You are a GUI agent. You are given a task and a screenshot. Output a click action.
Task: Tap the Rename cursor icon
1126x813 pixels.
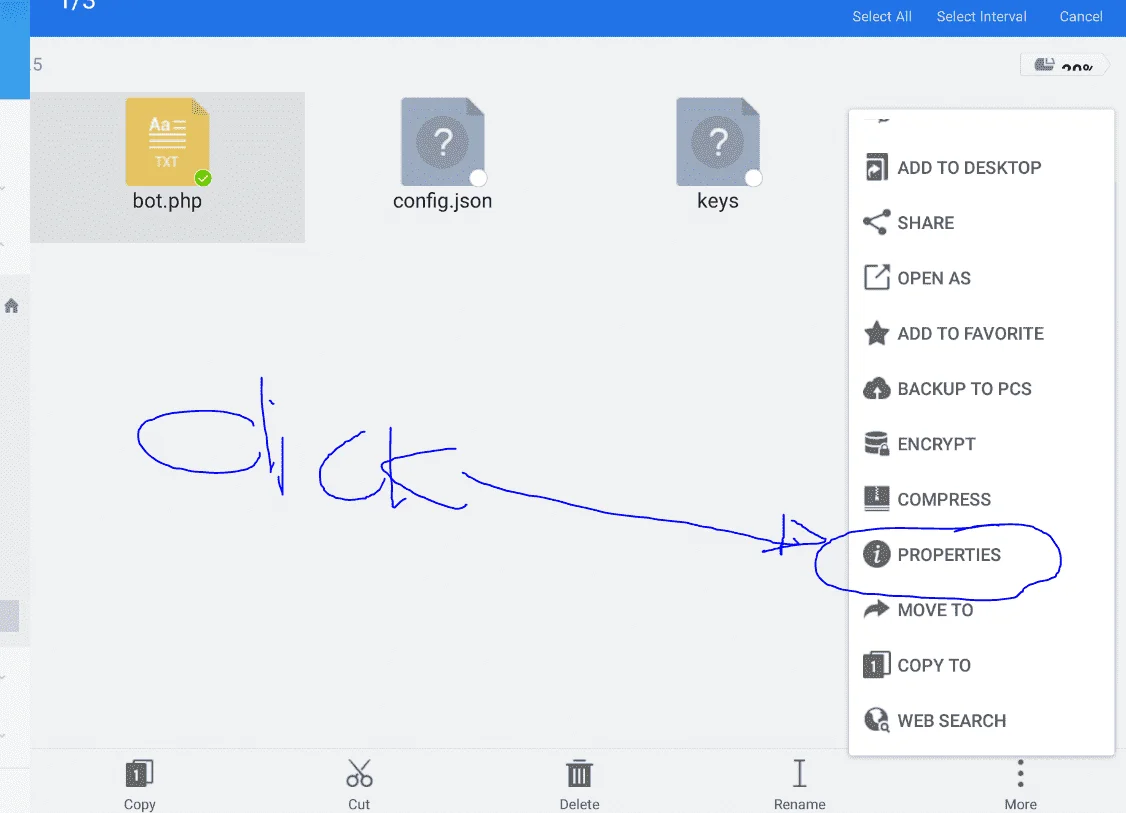point(799,773)
